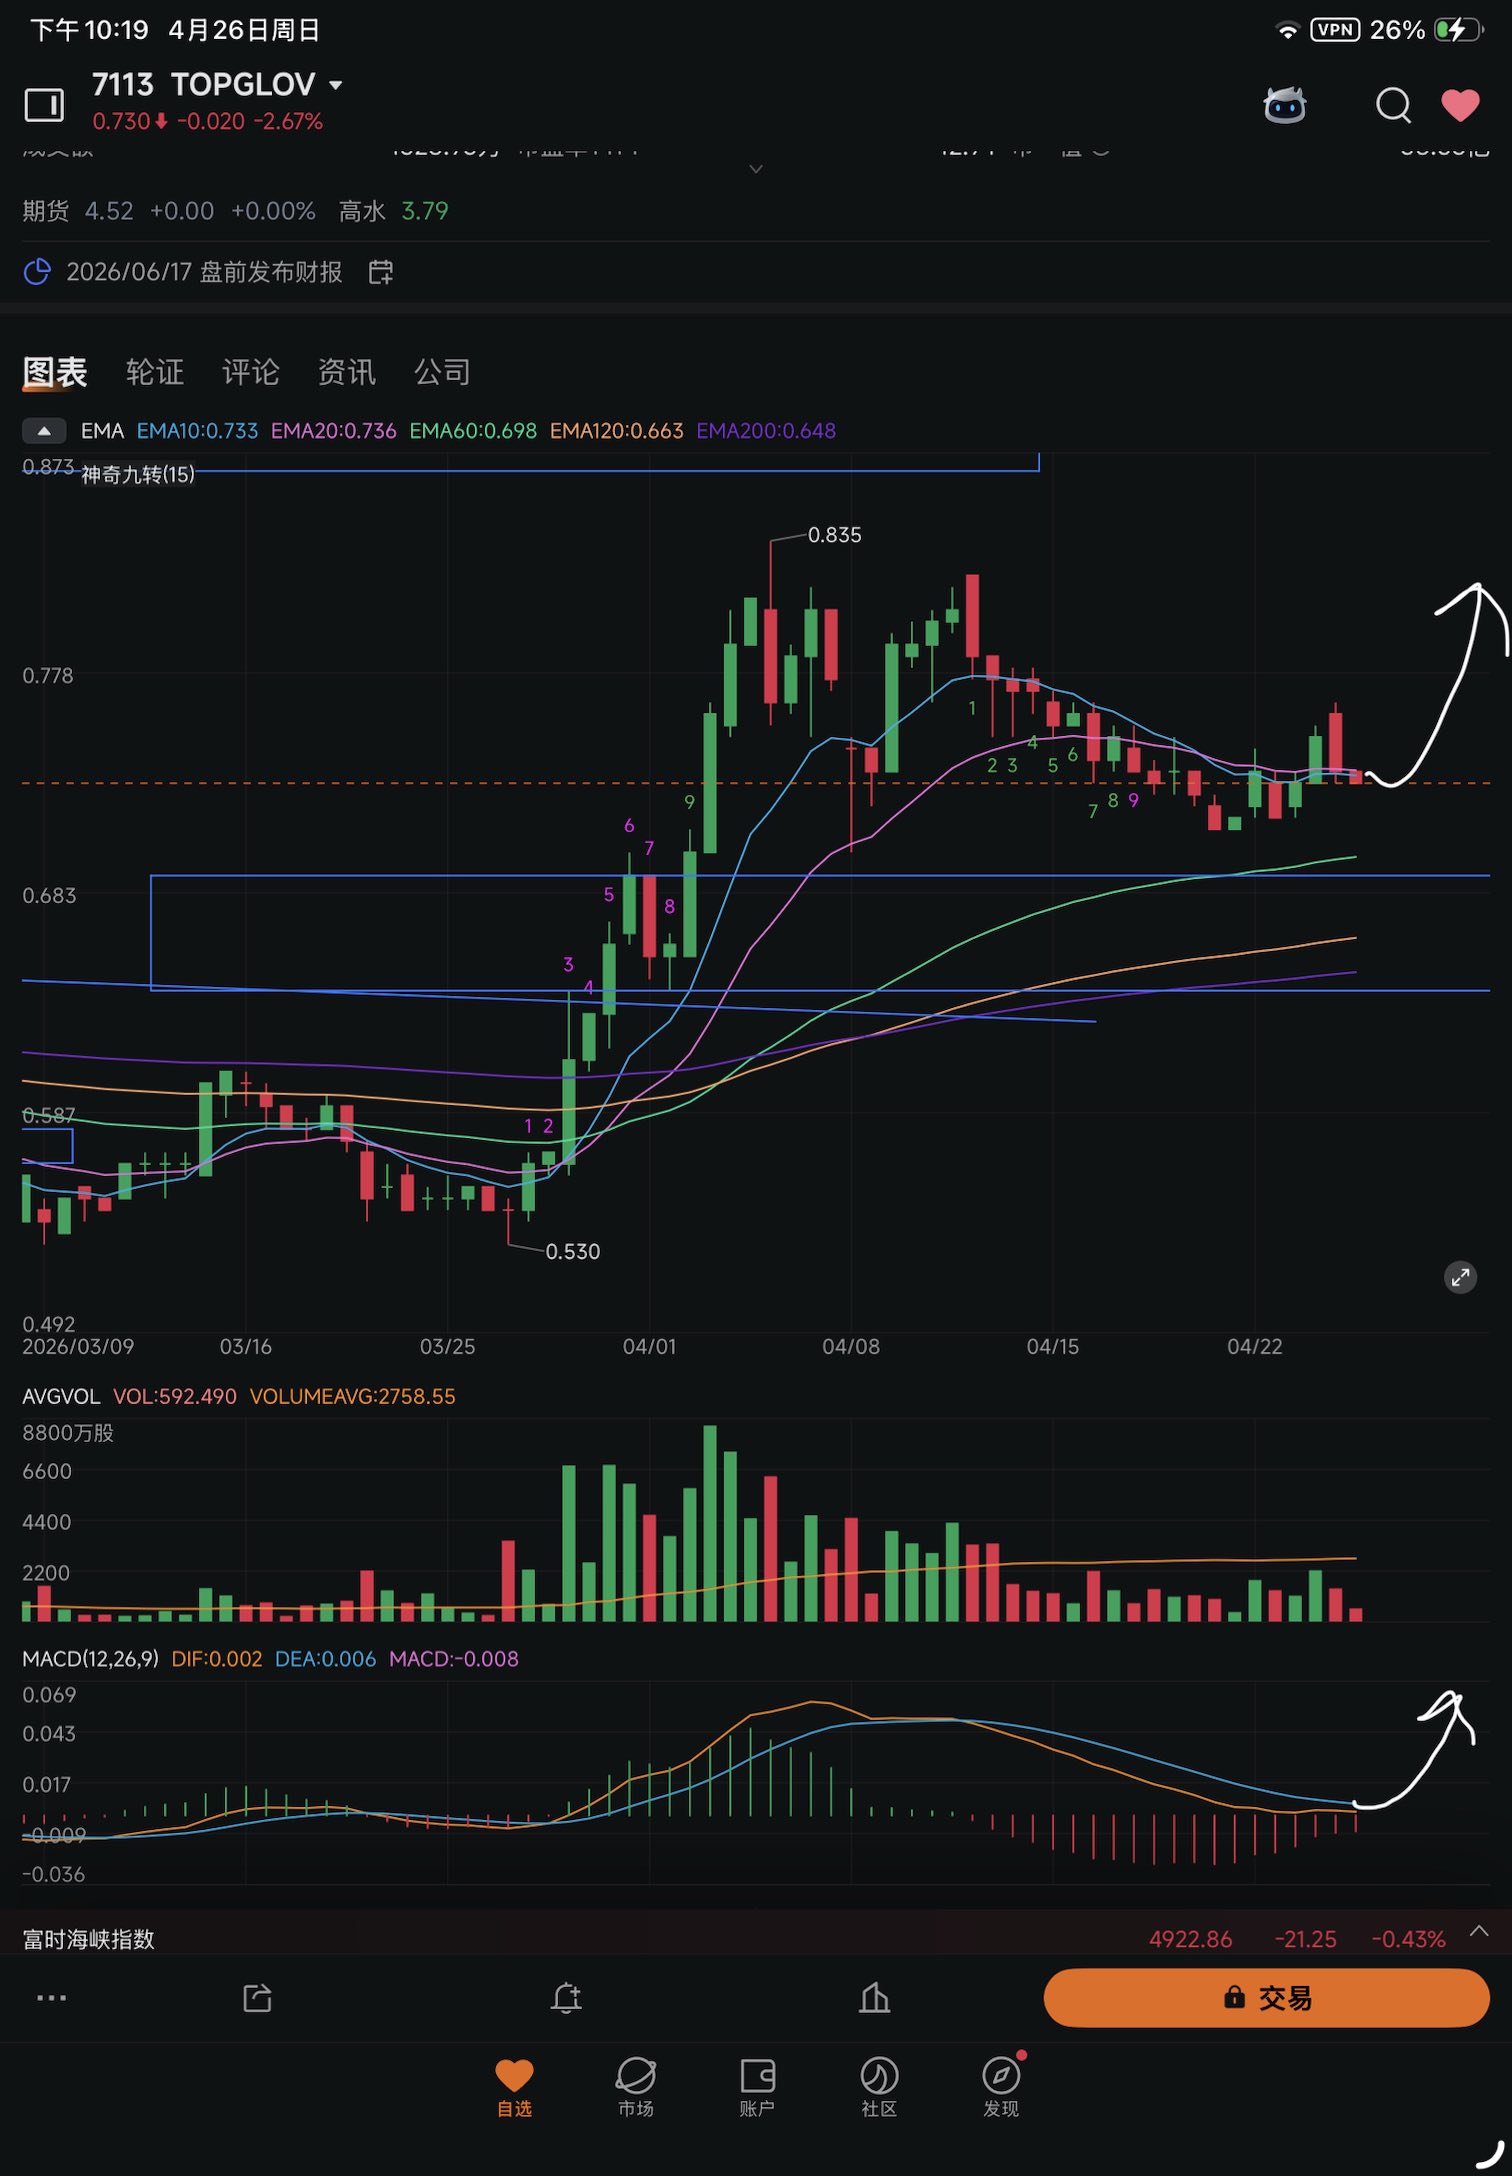Open the 2026/06/17 盘前发布财报 earnings notice
Viewport: 1512px width, 2176px height.
click(x=204, y=272)
